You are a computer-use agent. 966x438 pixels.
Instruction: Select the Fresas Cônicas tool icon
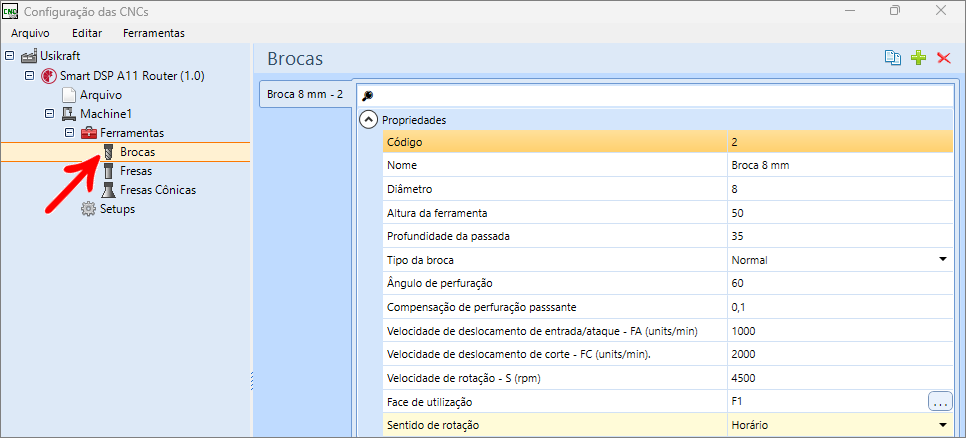pyautogui.click(x=109, y=190)
